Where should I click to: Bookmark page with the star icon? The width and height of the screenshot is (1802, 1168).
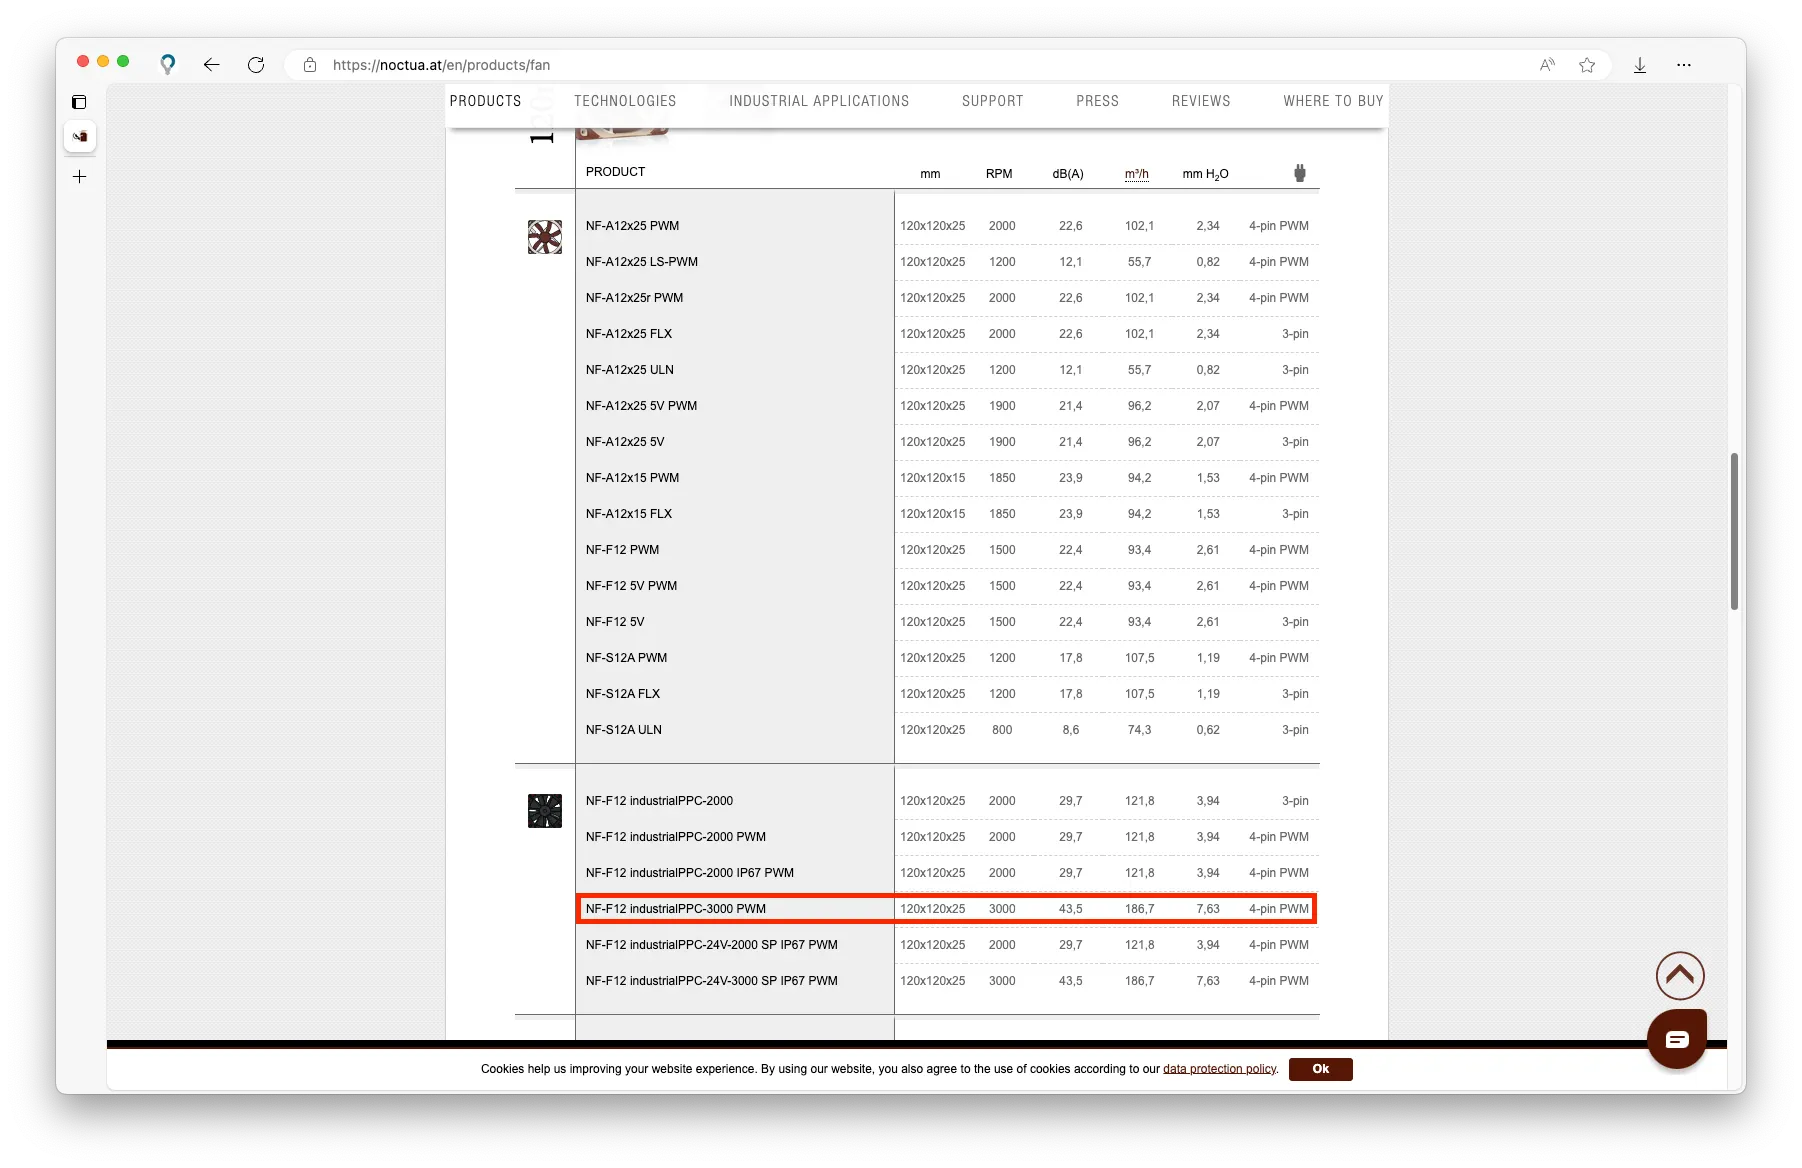(1587, 65)
